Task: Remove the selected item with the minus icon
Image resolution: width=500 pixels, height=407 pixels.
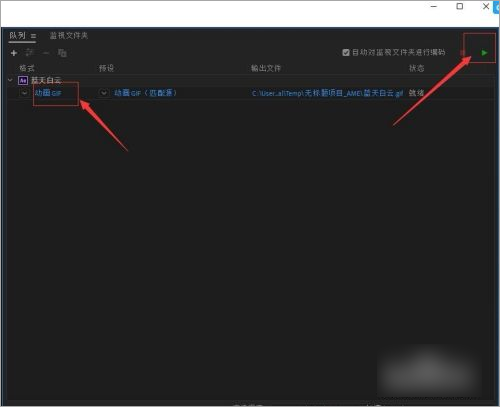Action: [x=46, y=53]
